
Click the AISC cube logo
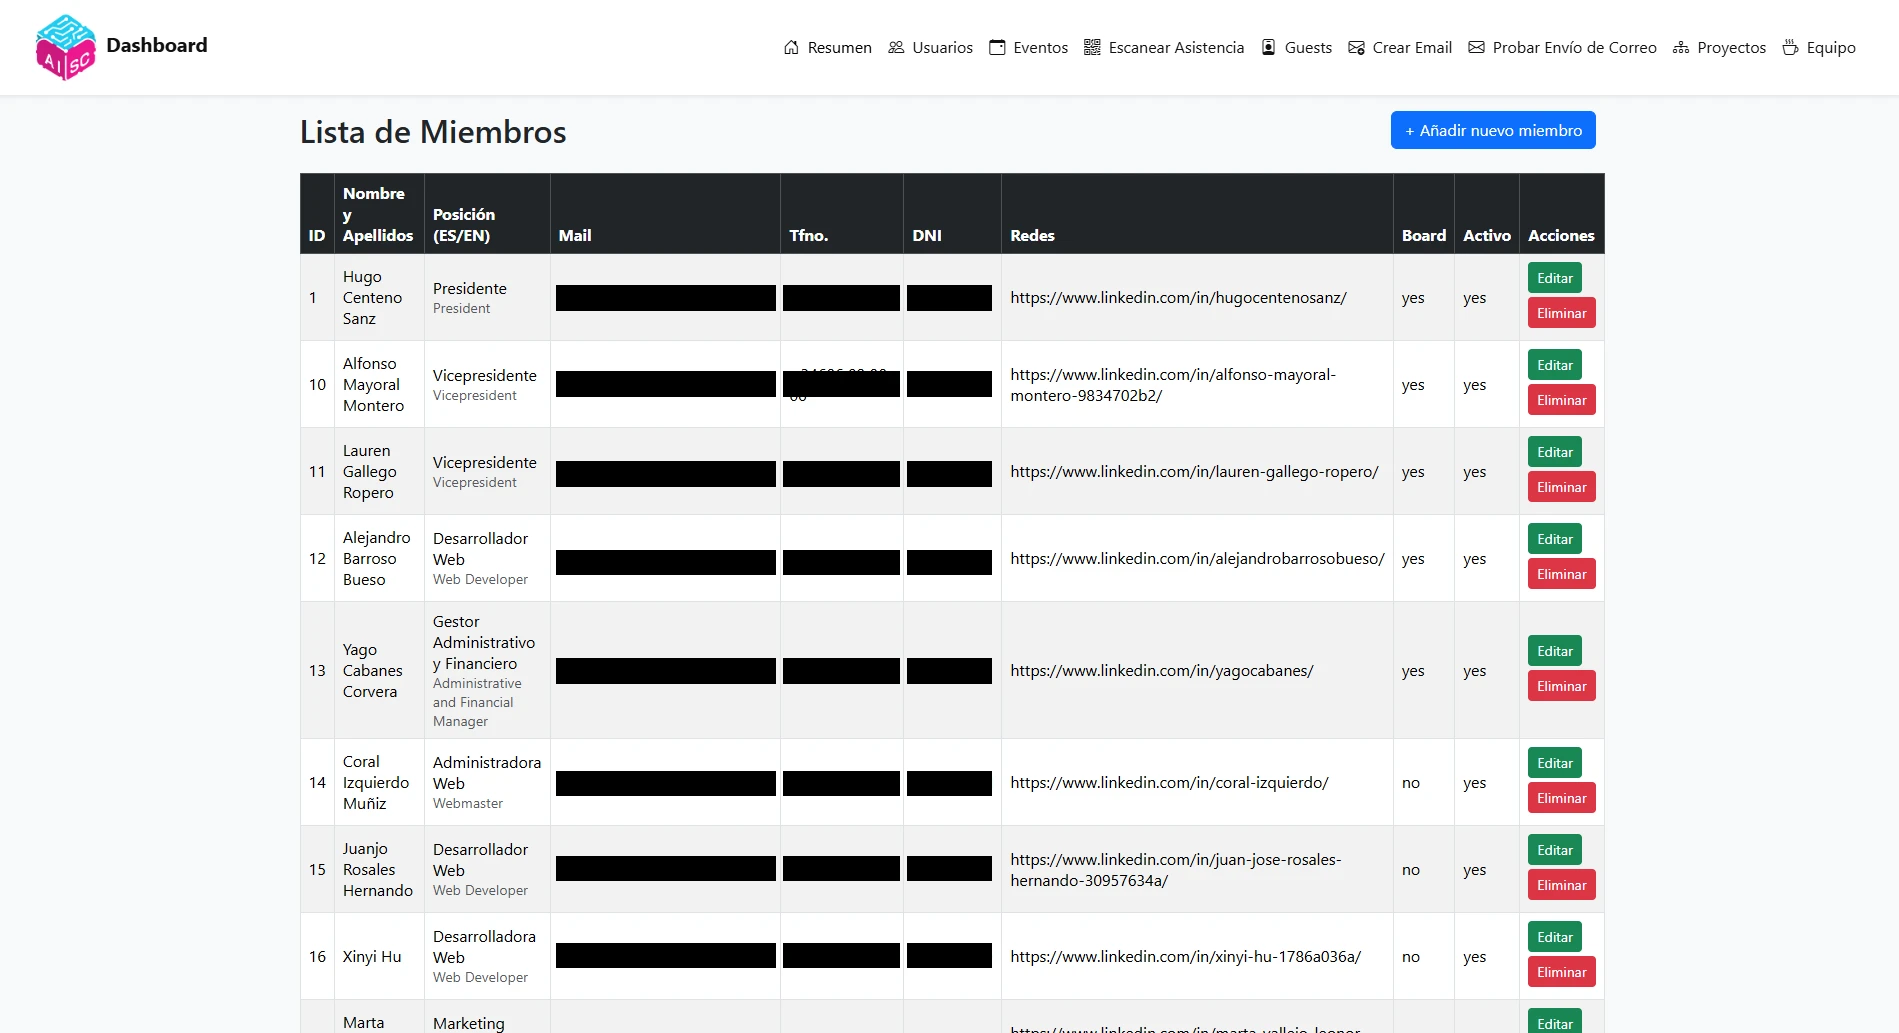pyautogui.click(x=65, y=47)
